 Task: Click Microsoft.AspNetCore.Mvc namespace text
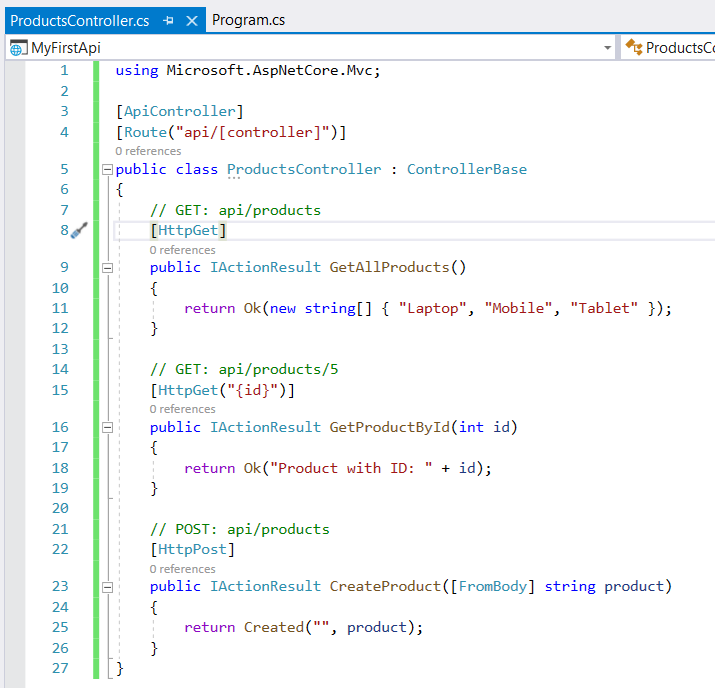[269, 70]
